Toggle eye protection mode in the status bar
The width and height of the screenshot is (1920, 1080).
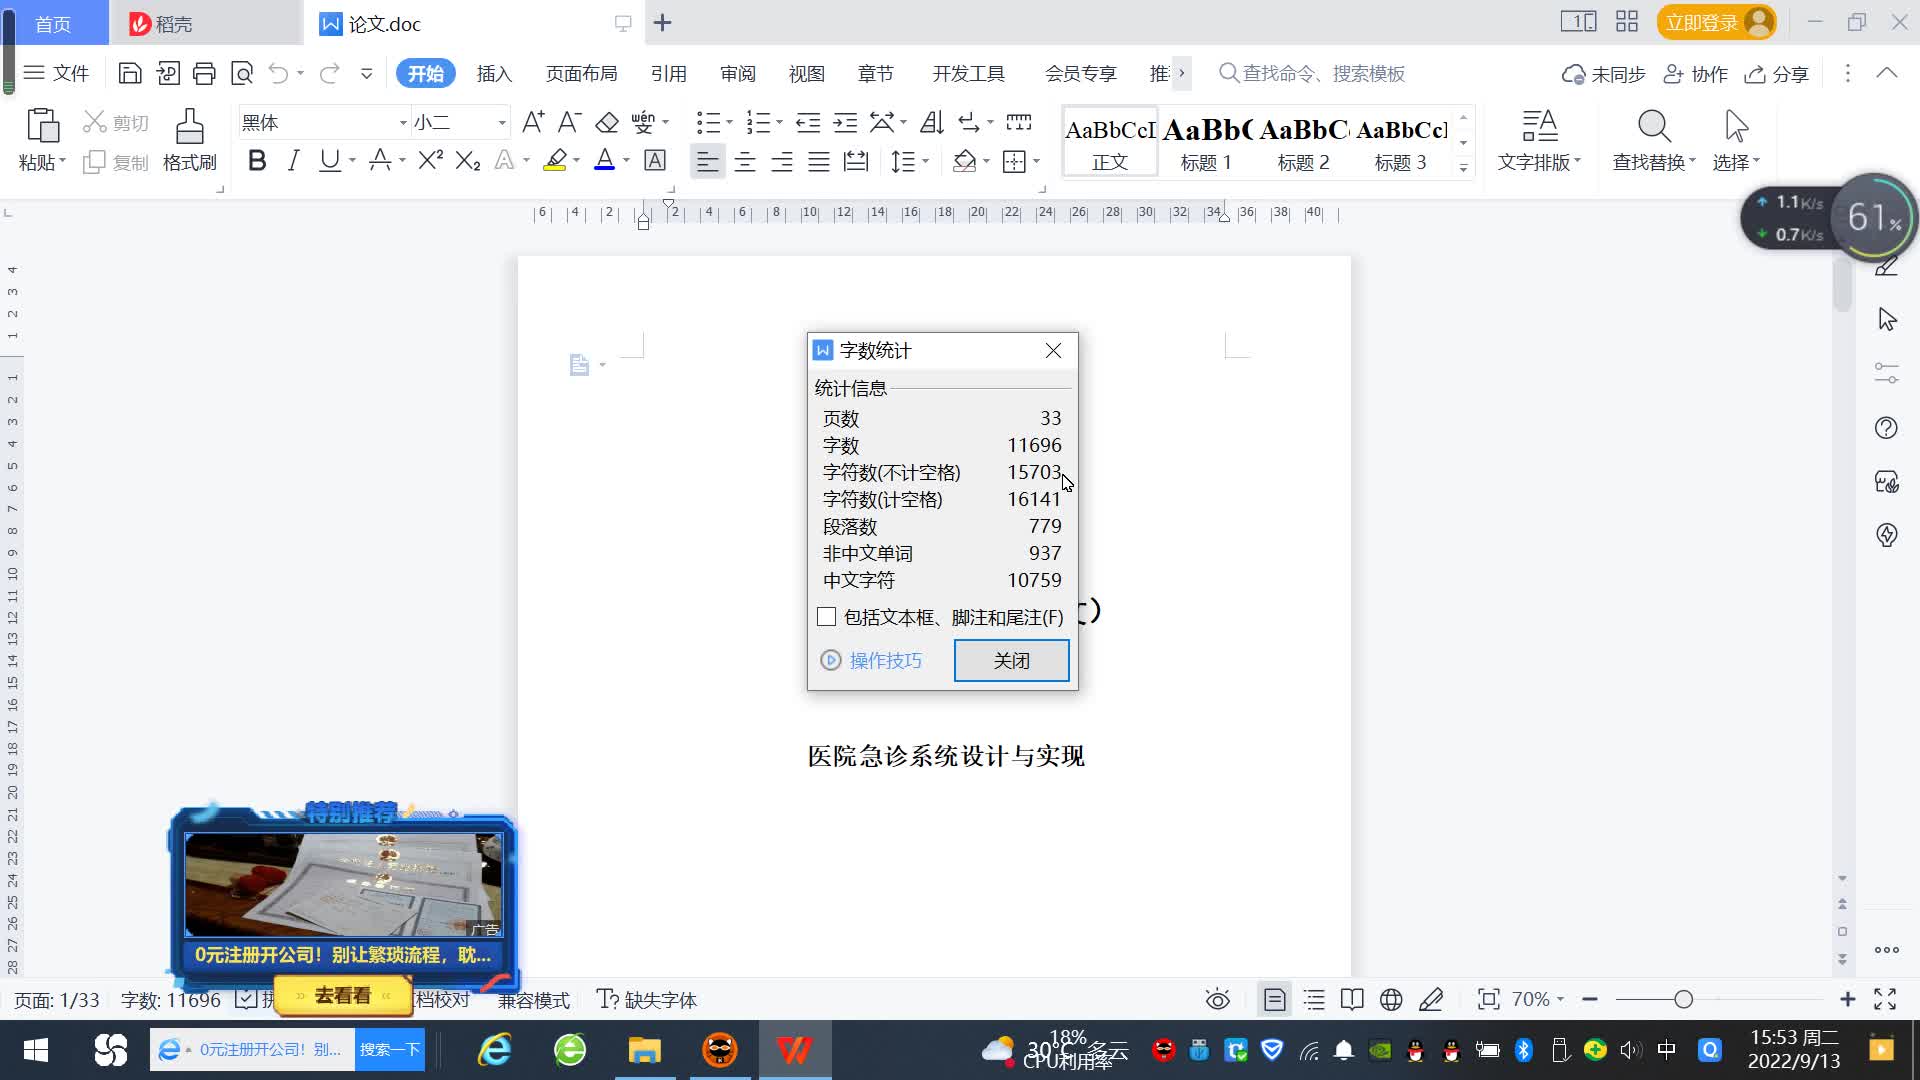coord(1217,999)
